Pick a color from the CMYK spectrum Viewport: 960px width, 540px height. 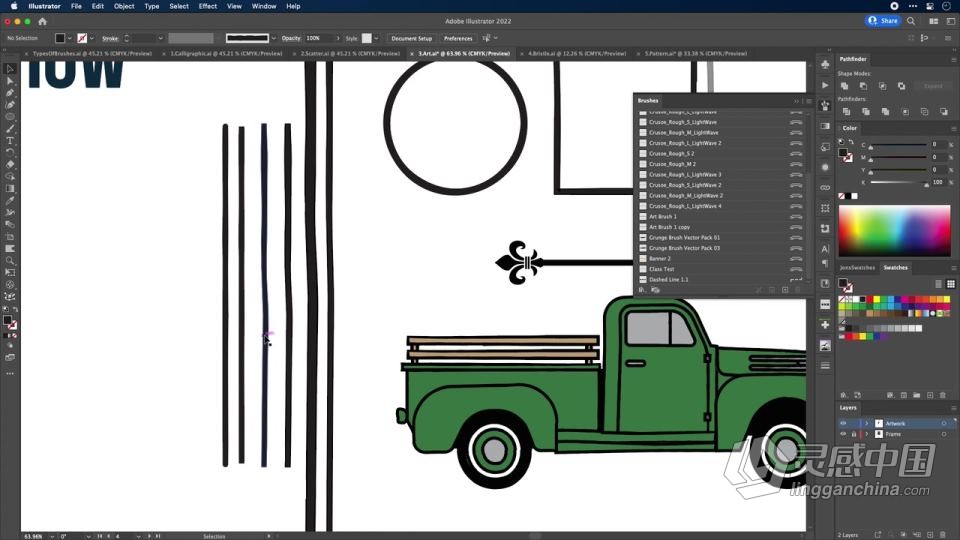(x=894, y=230)
